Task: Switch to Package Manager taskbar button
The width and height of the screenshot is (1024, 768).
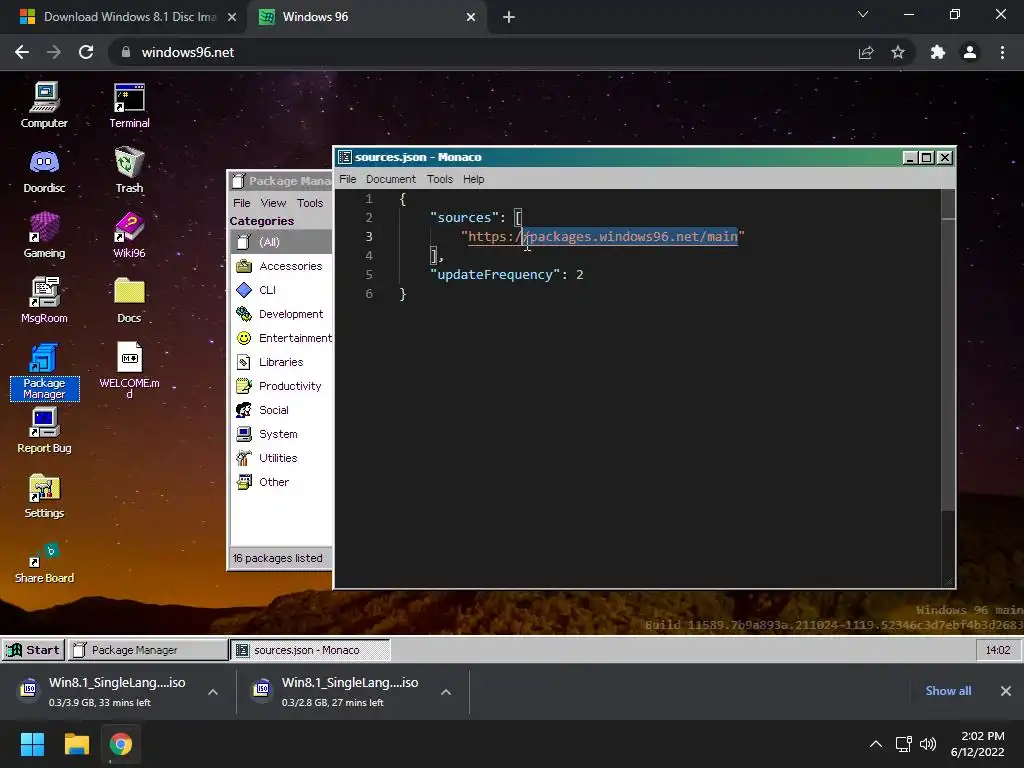Action: click(148, 650)
